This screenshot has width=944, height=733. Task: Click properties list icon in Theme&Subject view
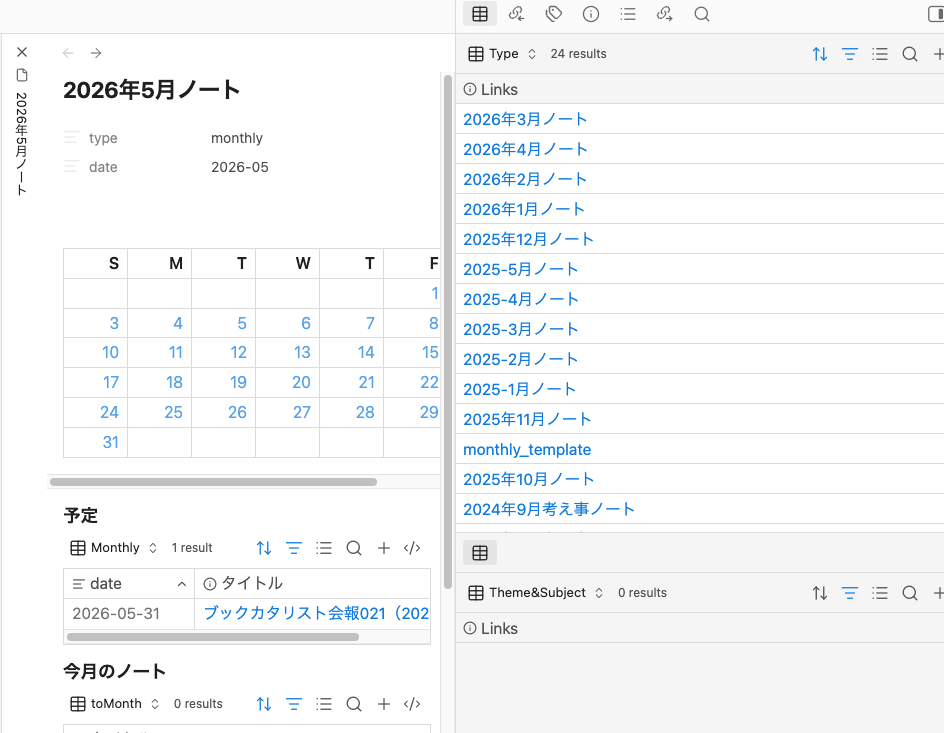point(880,593)
